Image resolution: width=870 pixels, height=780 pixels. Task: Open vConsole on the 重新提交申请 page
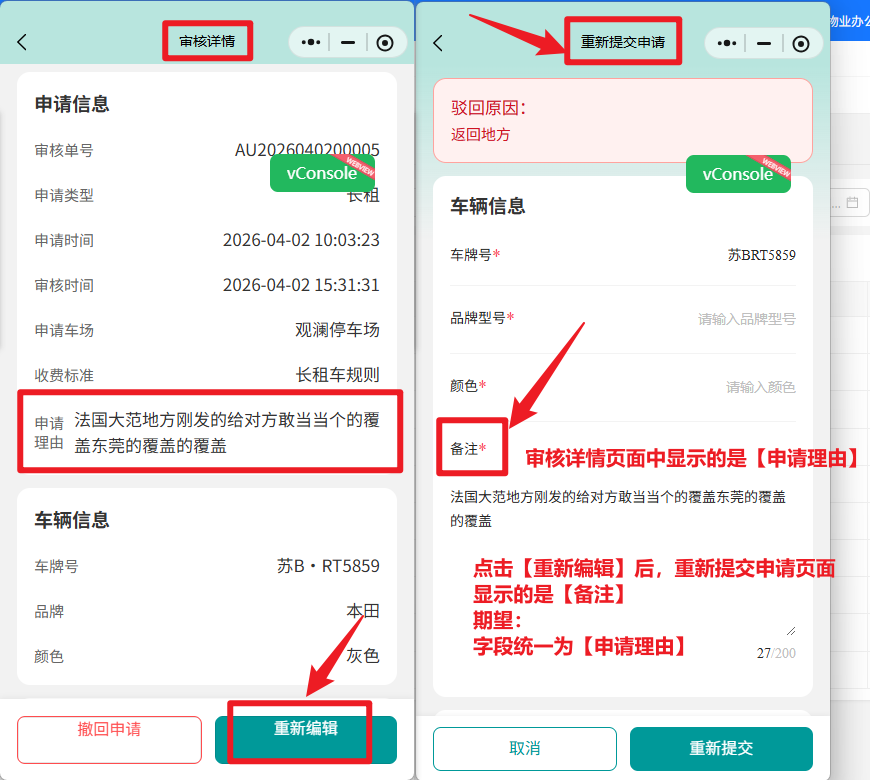click(738, 174)
